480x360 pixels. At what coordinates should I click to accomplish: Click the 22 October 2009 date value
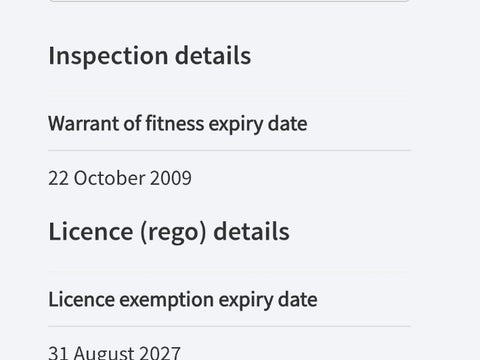(120, 178)
